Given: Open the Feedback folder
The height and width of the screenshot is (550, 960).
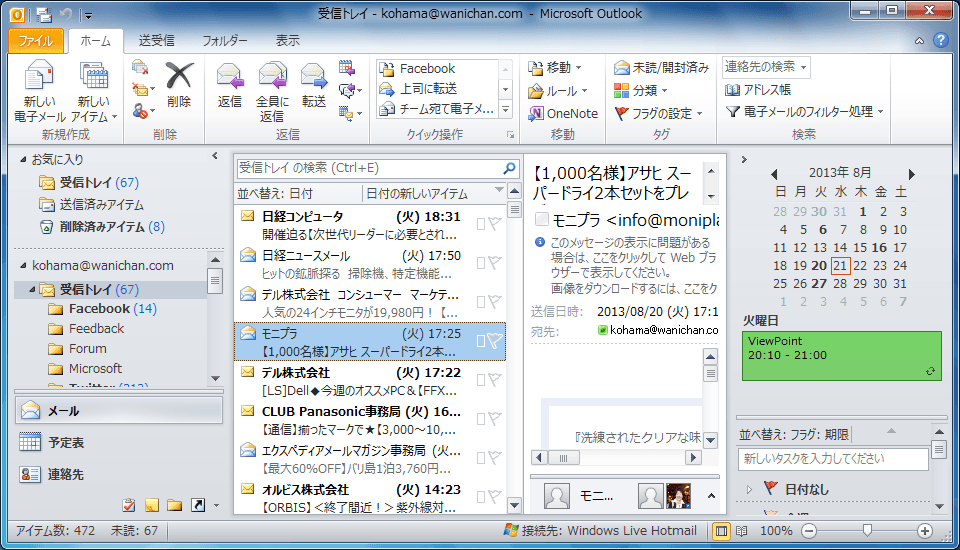Looking at the screenshot, I should pyautogui.click(x=86, y=329).
